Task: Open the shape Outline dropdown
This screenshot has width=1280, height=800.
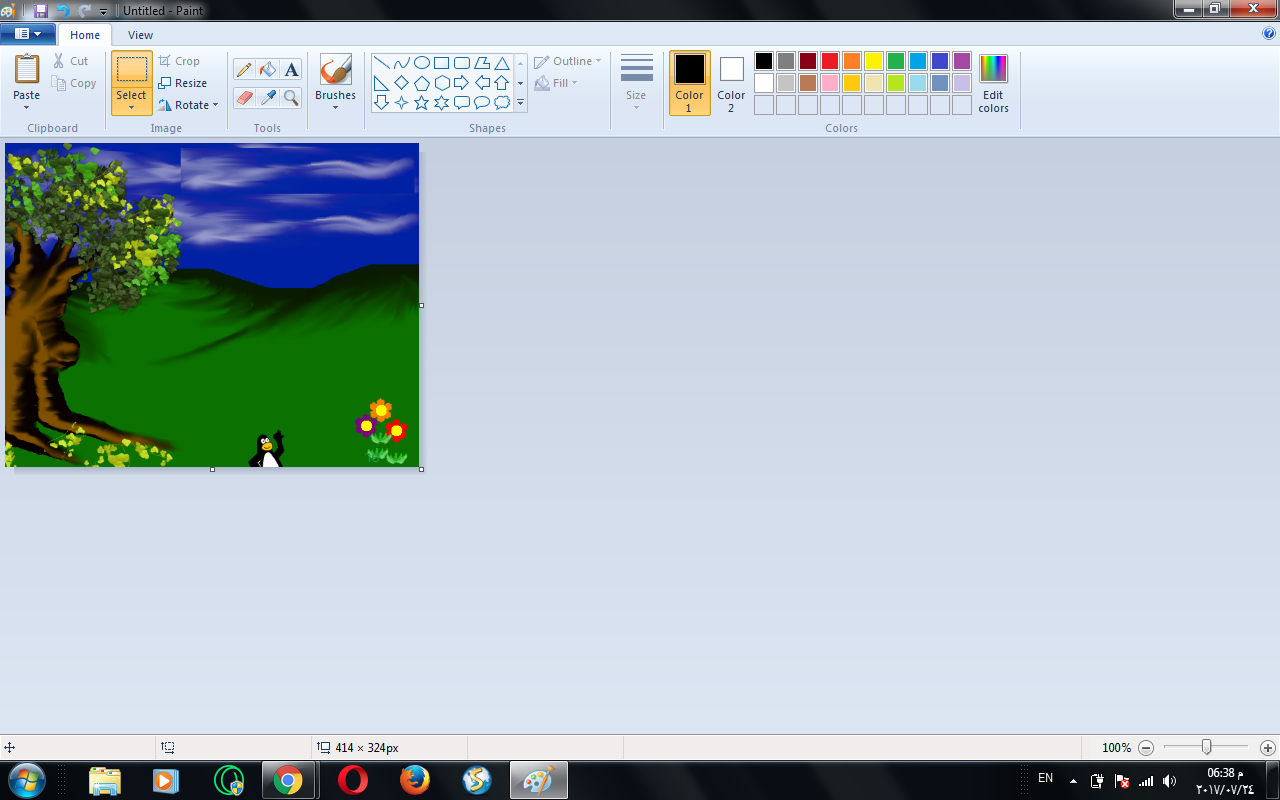Action: pyautogui.click(x=568, y=61)
